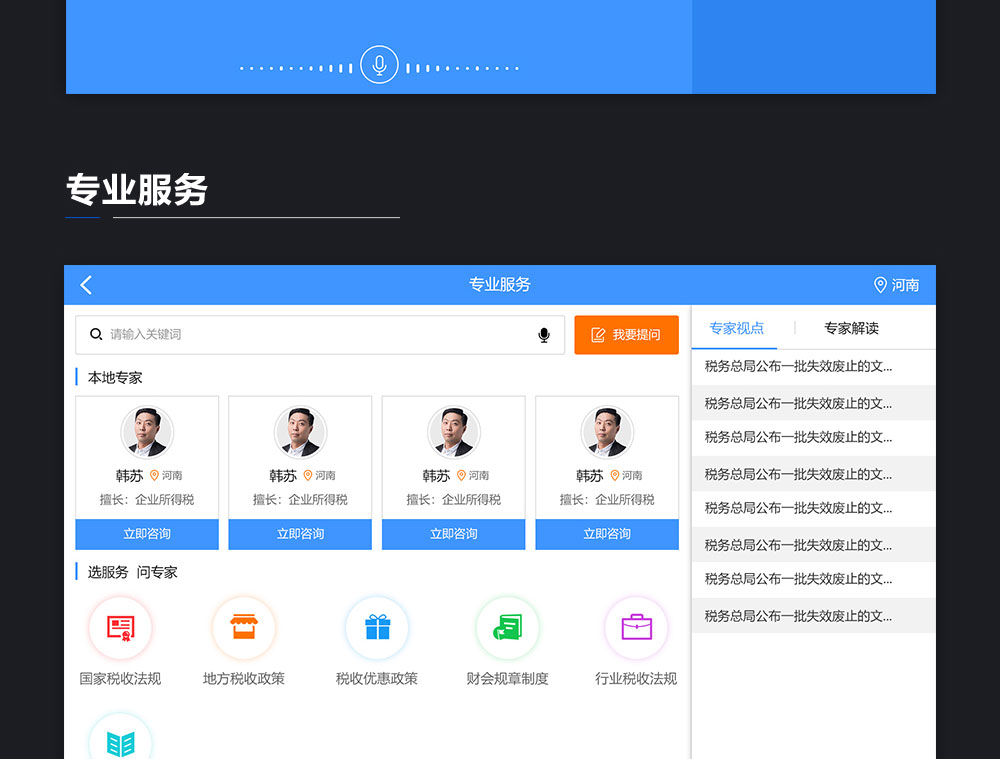
Task: Open the first 税务总局公布 article in the list
Action: coord(798,366)
